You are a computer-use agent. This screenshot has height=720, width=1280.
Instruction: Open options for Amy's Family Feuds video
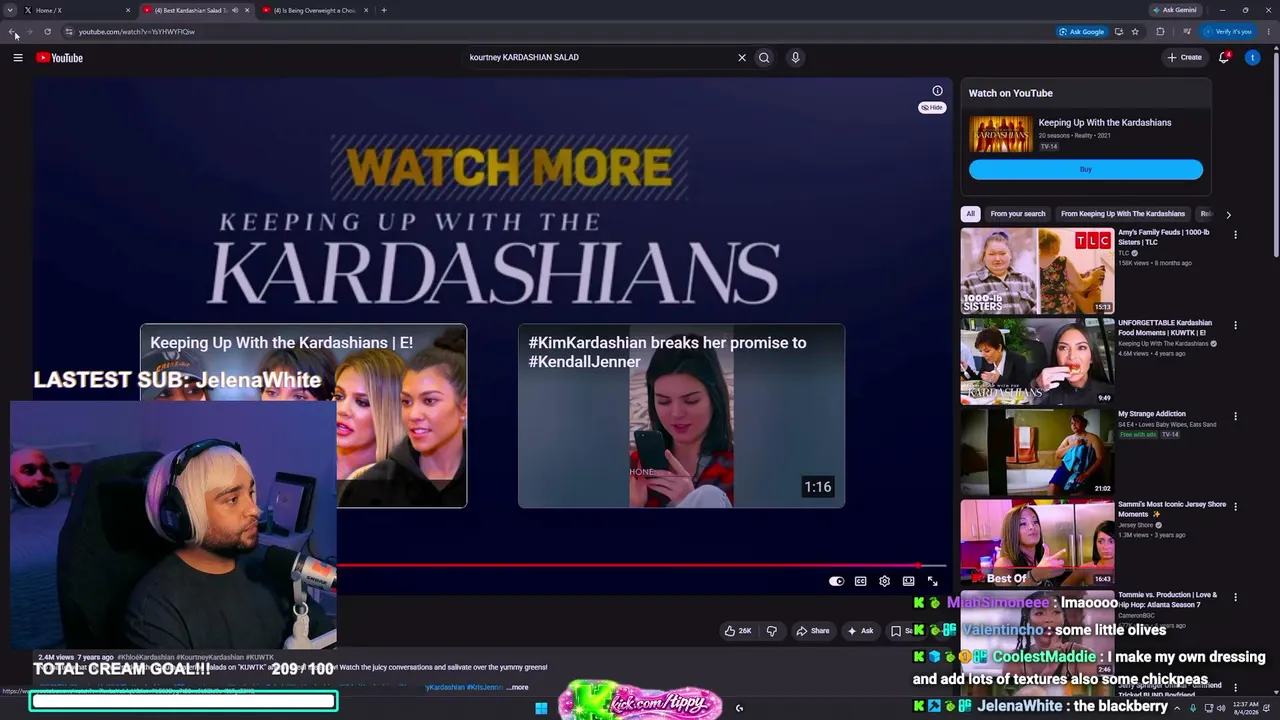pos(1235,235)
